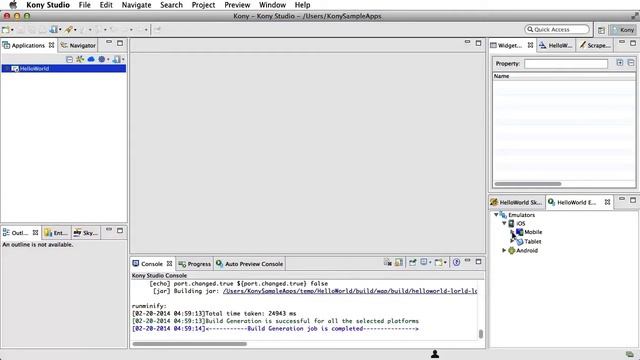
Task: Click the blue globe icon in Applications view
Action: pos(102,60)
